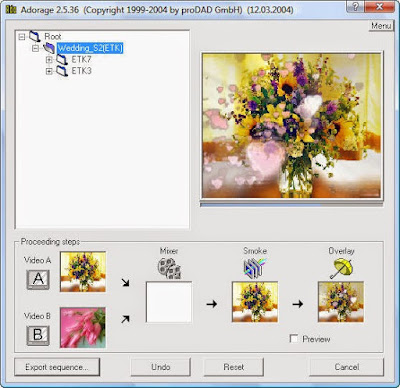Click the Wedding_S2(ETK) folder icon

click(x=49, y=48)
